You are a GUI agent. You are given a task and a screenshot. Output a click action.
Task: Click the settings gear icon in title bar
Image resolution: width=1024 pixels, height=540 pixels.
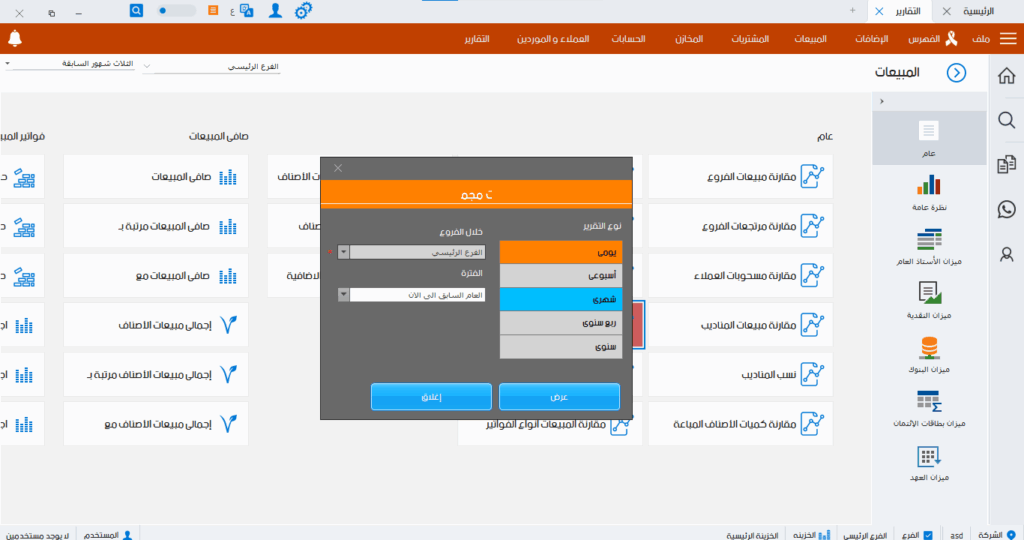point(304,10)
